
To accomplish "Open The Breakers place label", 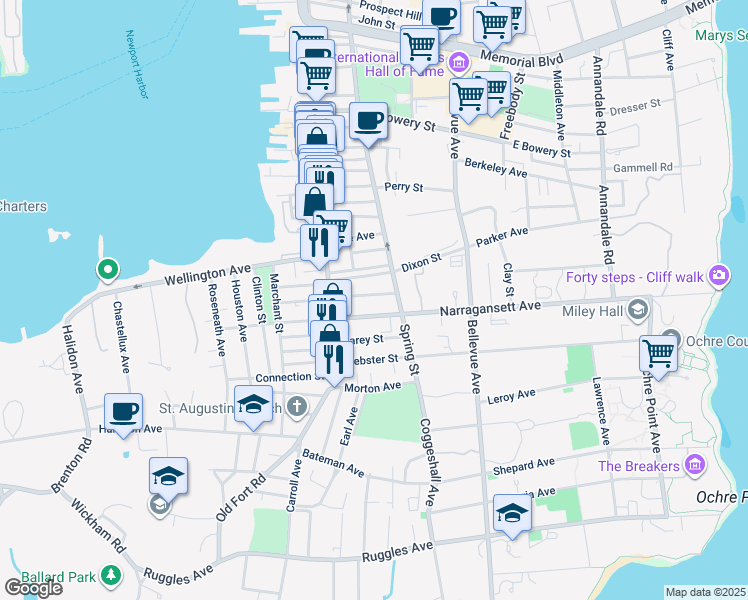I will pyautogui.click(x=639, y=466).
